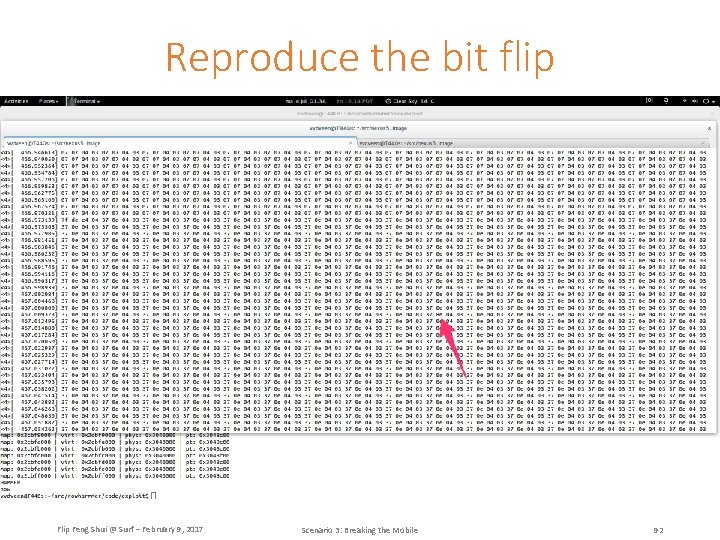Open the power system menu icon
Viewport: 720px width, 540px height.
point(708,101)
